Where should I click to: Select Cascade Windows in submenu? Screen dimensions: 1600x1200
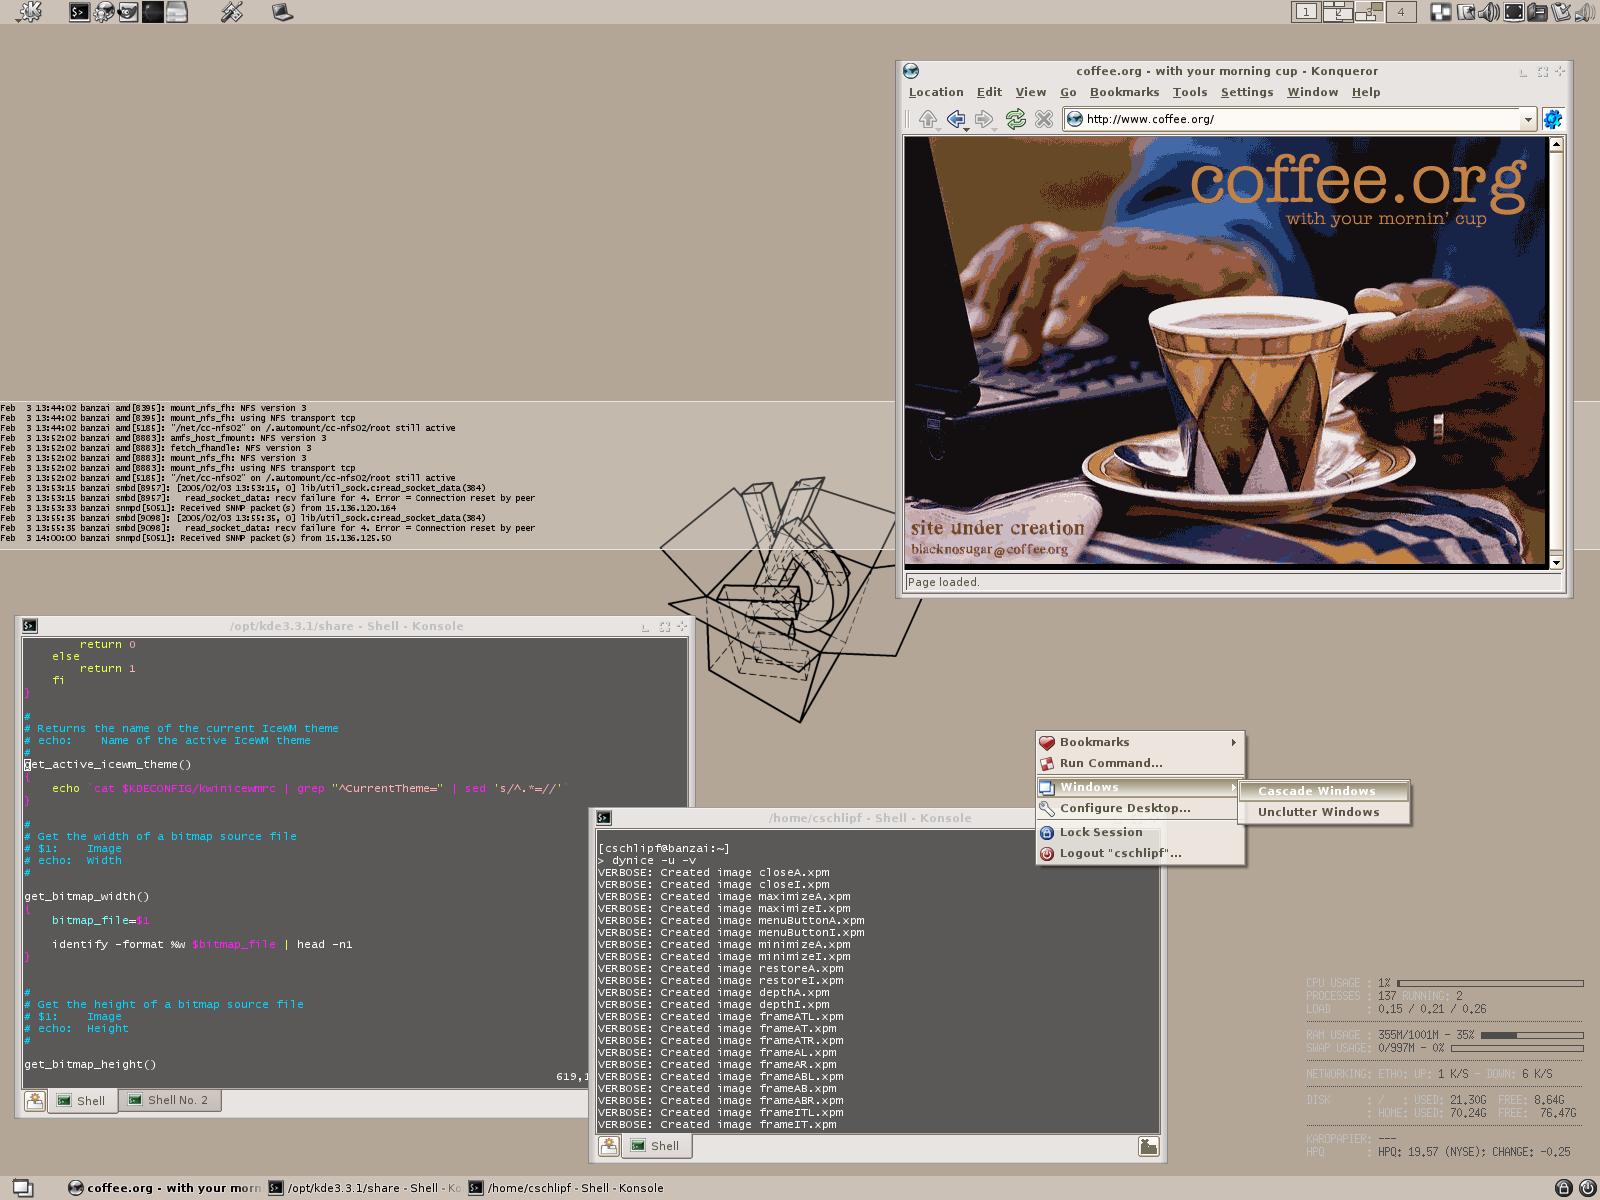(1324, 791)
